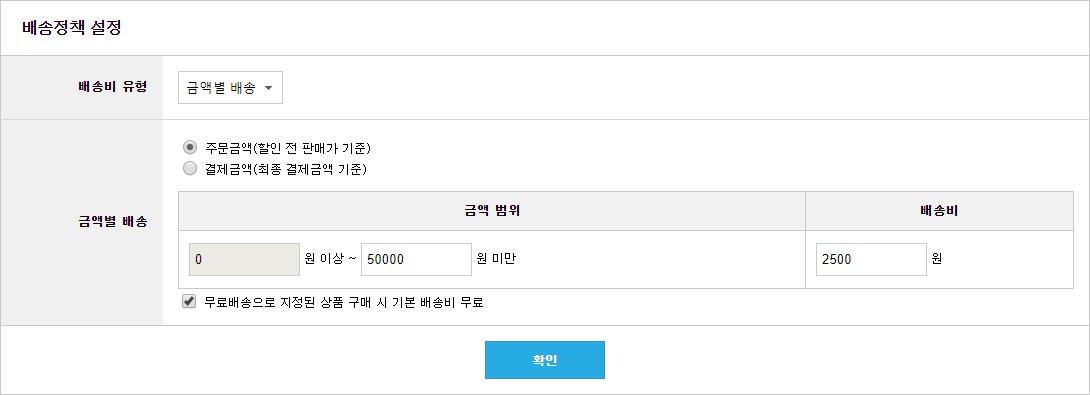
Task: Click the 원 이상 ~ text
Action: 330,259
